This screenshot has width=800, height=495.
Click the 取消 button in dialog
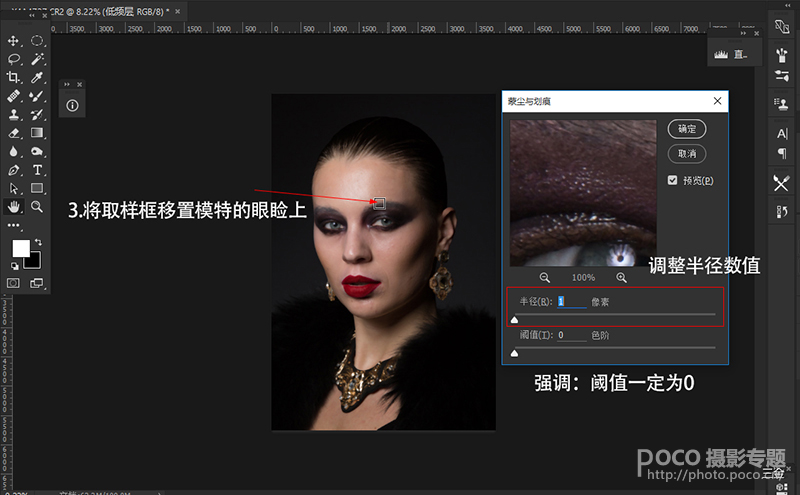tap(687, 153)
